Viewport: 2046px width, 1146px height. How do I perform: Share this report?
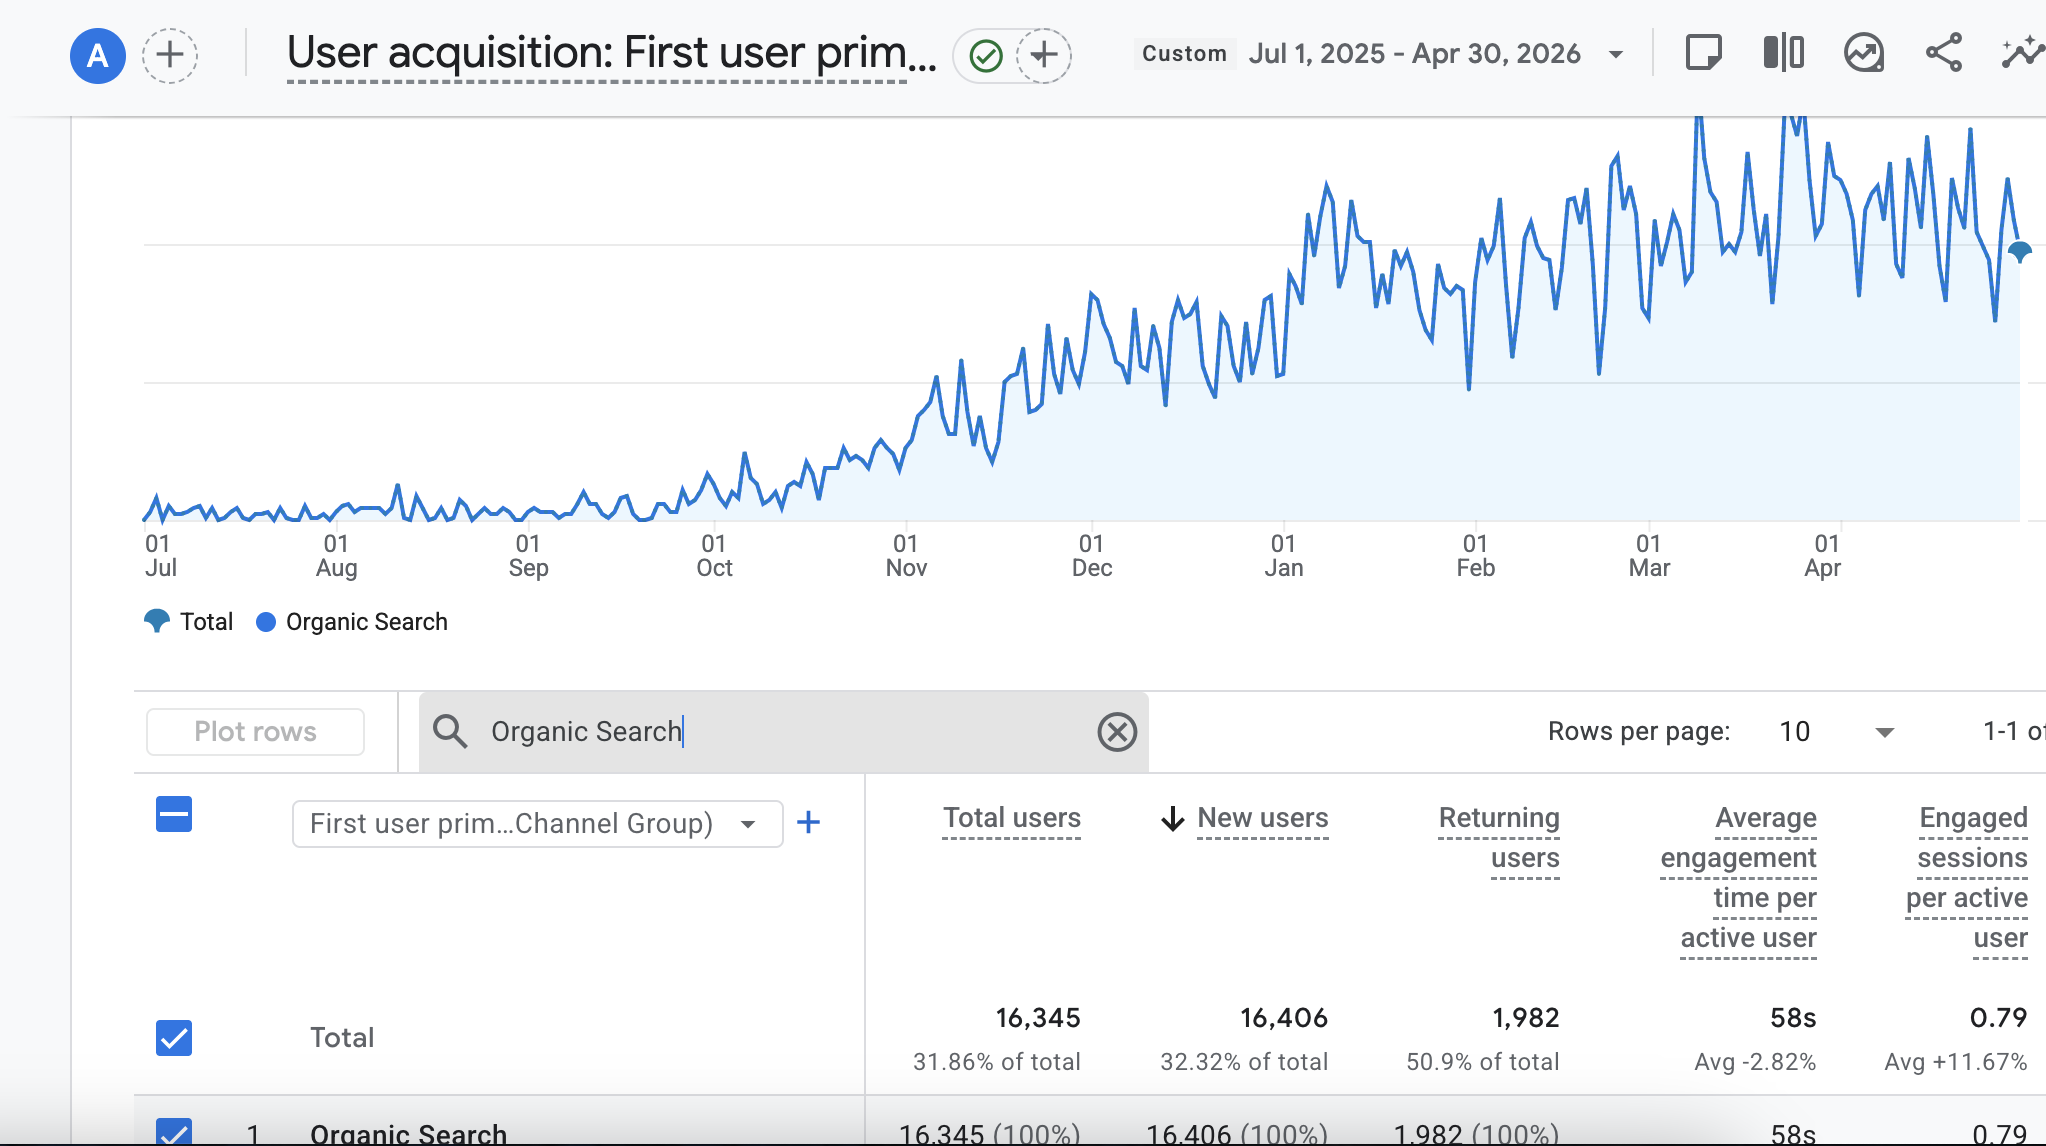click(1944, 53)
